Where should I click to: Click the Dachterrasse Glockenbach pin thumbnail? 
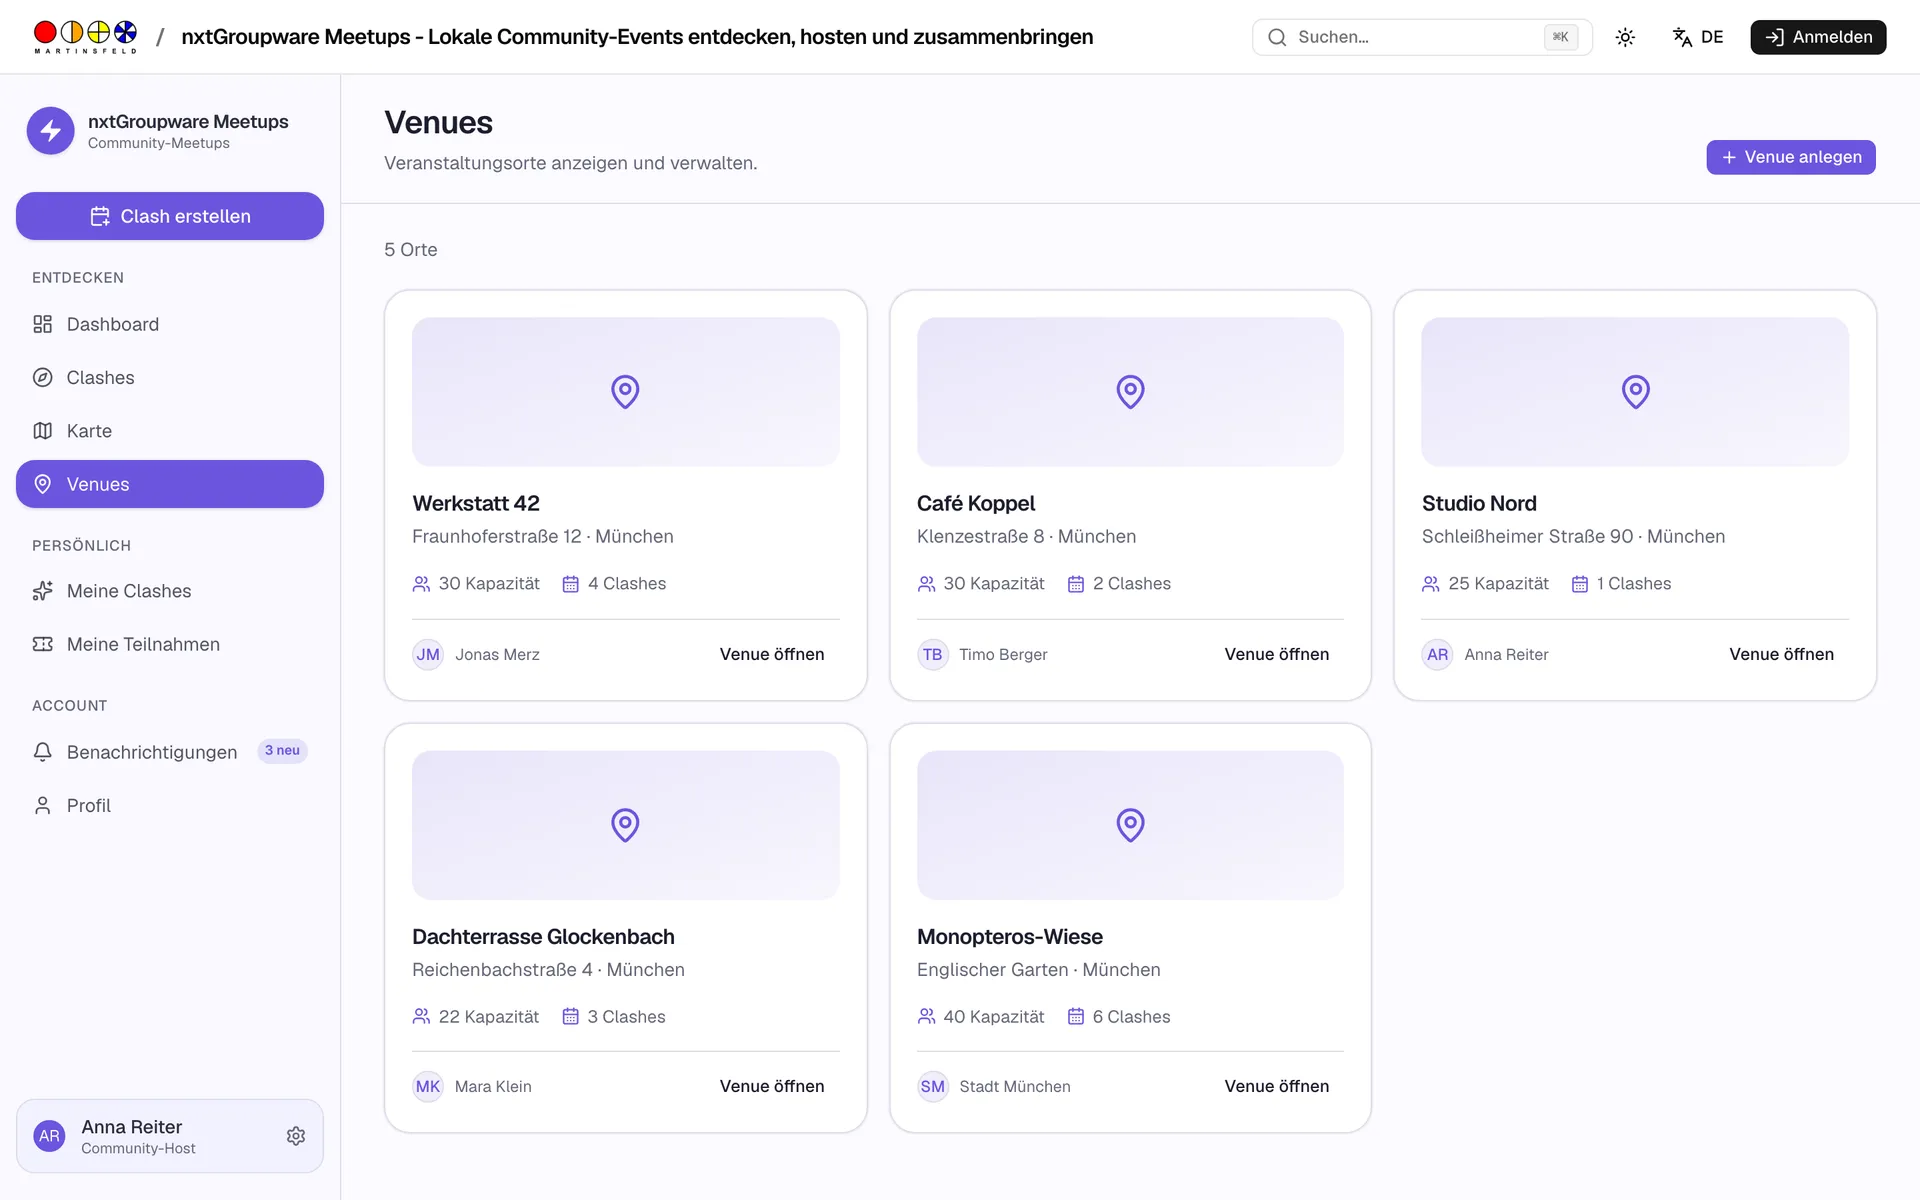pyautogui.click(x=625, y=825)
